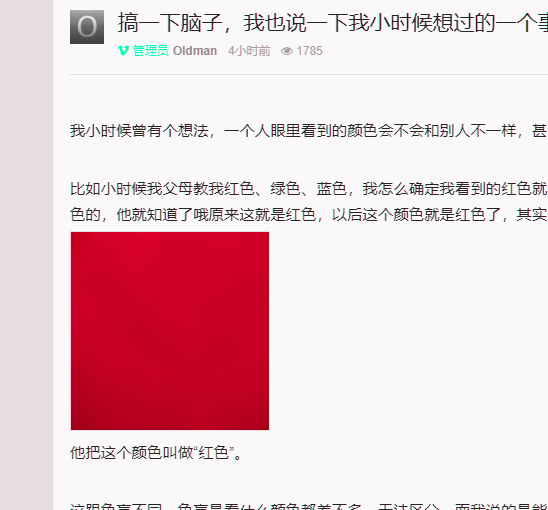Open the red color square image
This screenshot has height=510, width=548.
point(170,331)
